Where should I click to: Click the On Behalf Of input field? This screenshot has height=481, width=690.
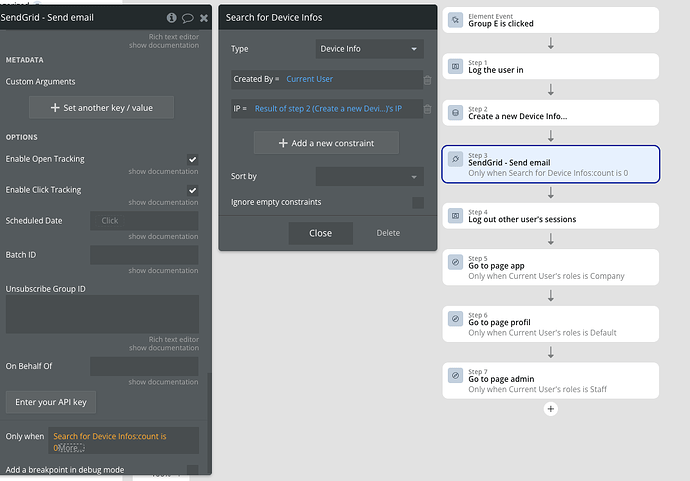(x=144, y=366)
